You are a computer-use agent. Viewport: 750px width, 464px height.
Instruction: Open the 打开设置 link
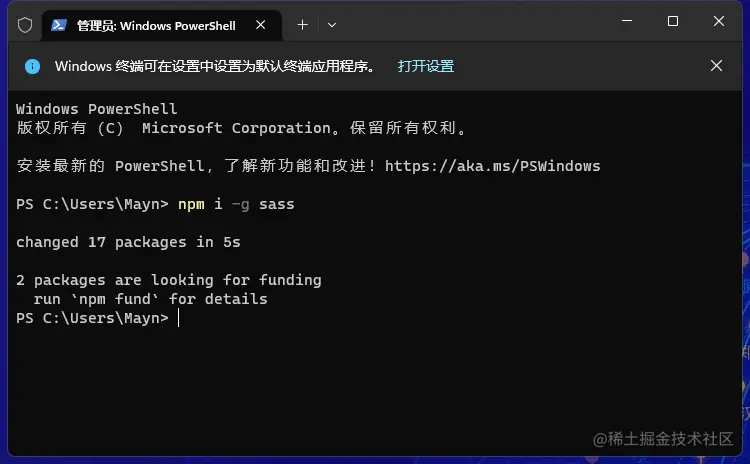(x=426, y=66)
